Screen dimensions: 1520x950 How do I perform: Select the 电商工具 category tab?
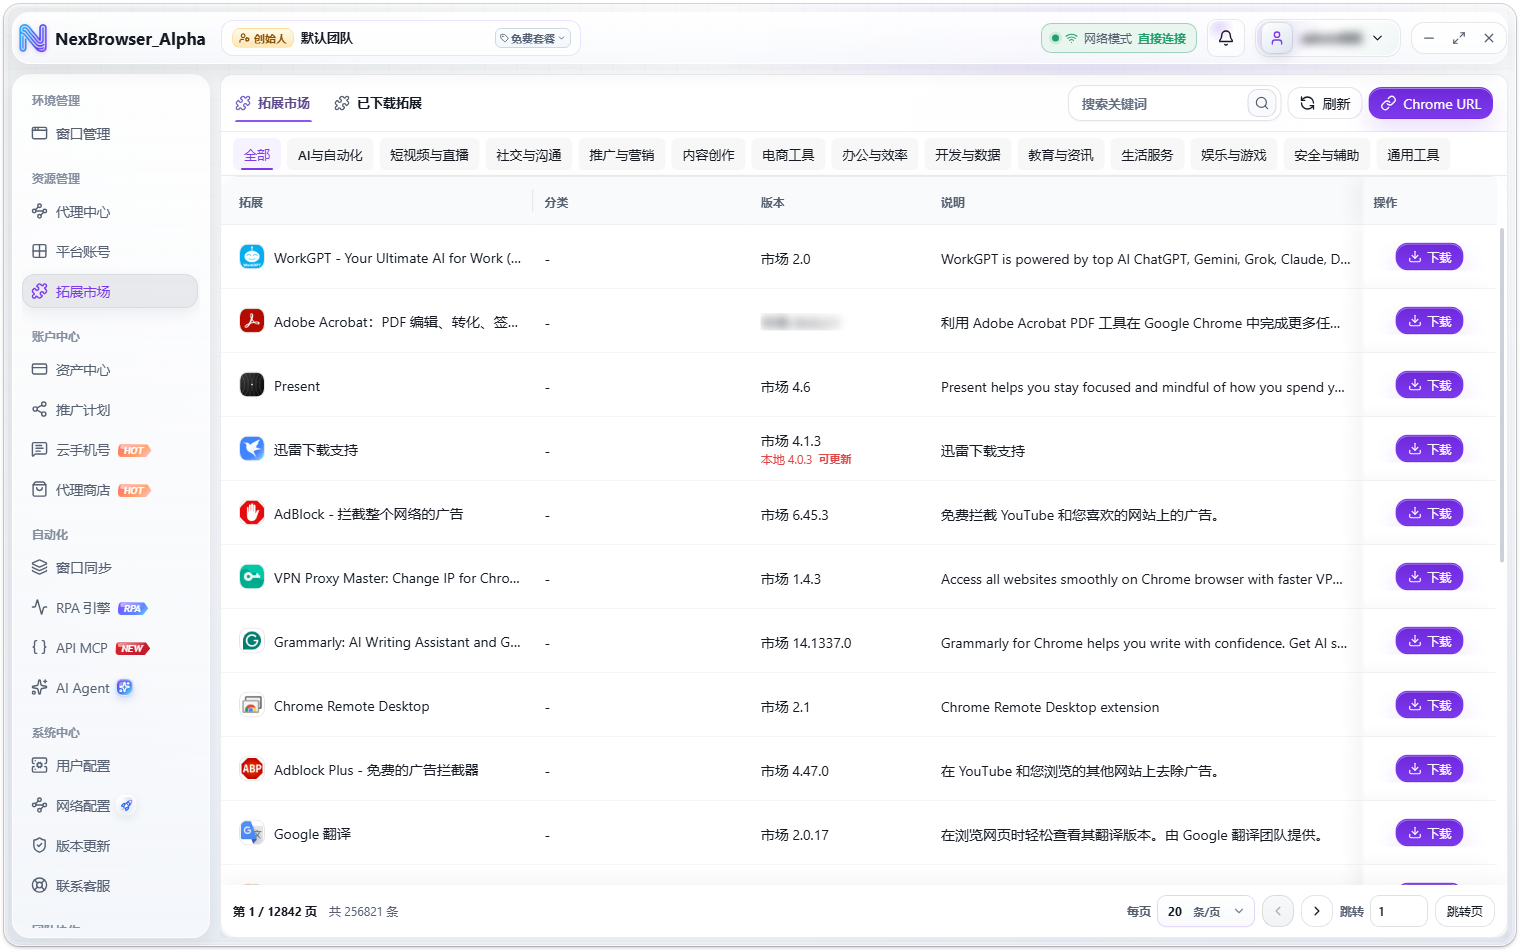(x=788, y=155)
